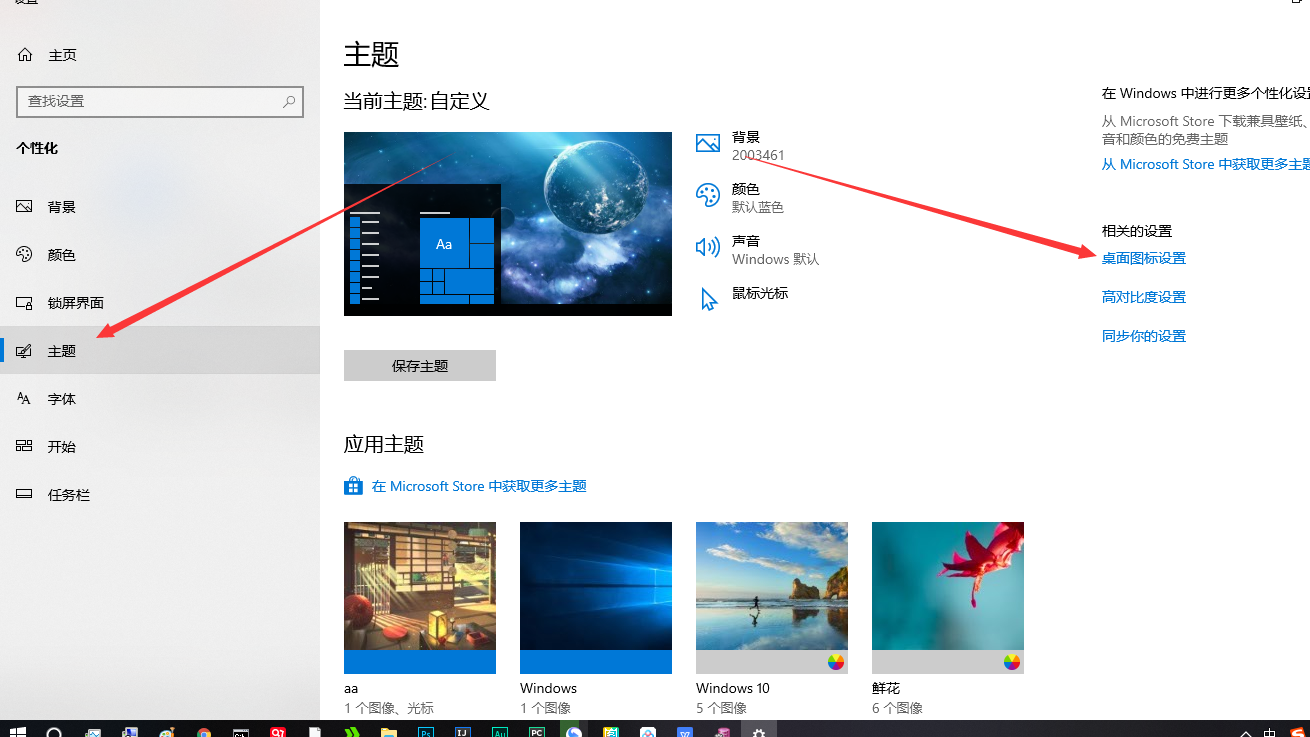The width and height of the screenshot is (1310, 737).
Task: Click the 声音 Windows 默认 speaker icon
Action: (x=708, y=247)
